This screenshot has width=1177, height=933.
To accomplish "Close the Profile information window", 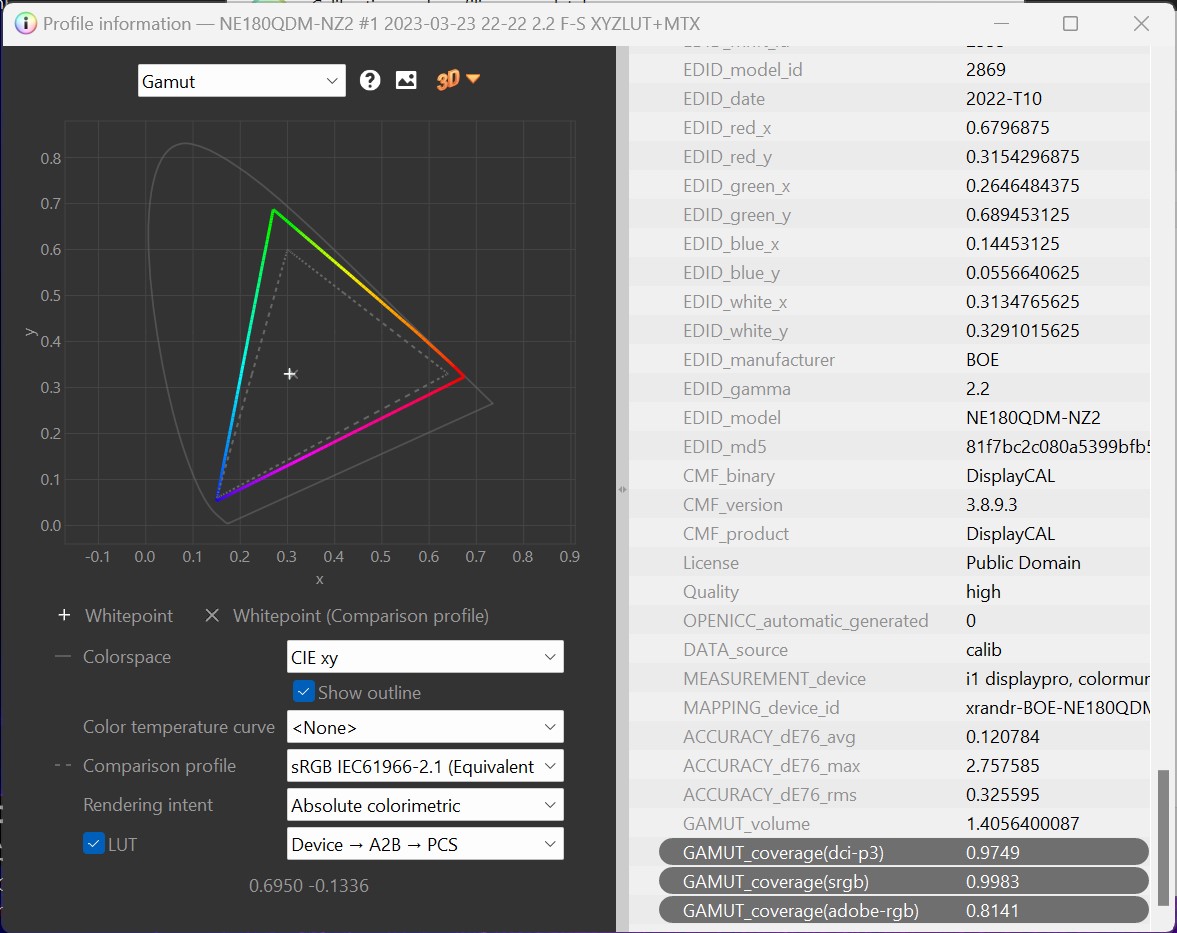I will (1141, 23).
